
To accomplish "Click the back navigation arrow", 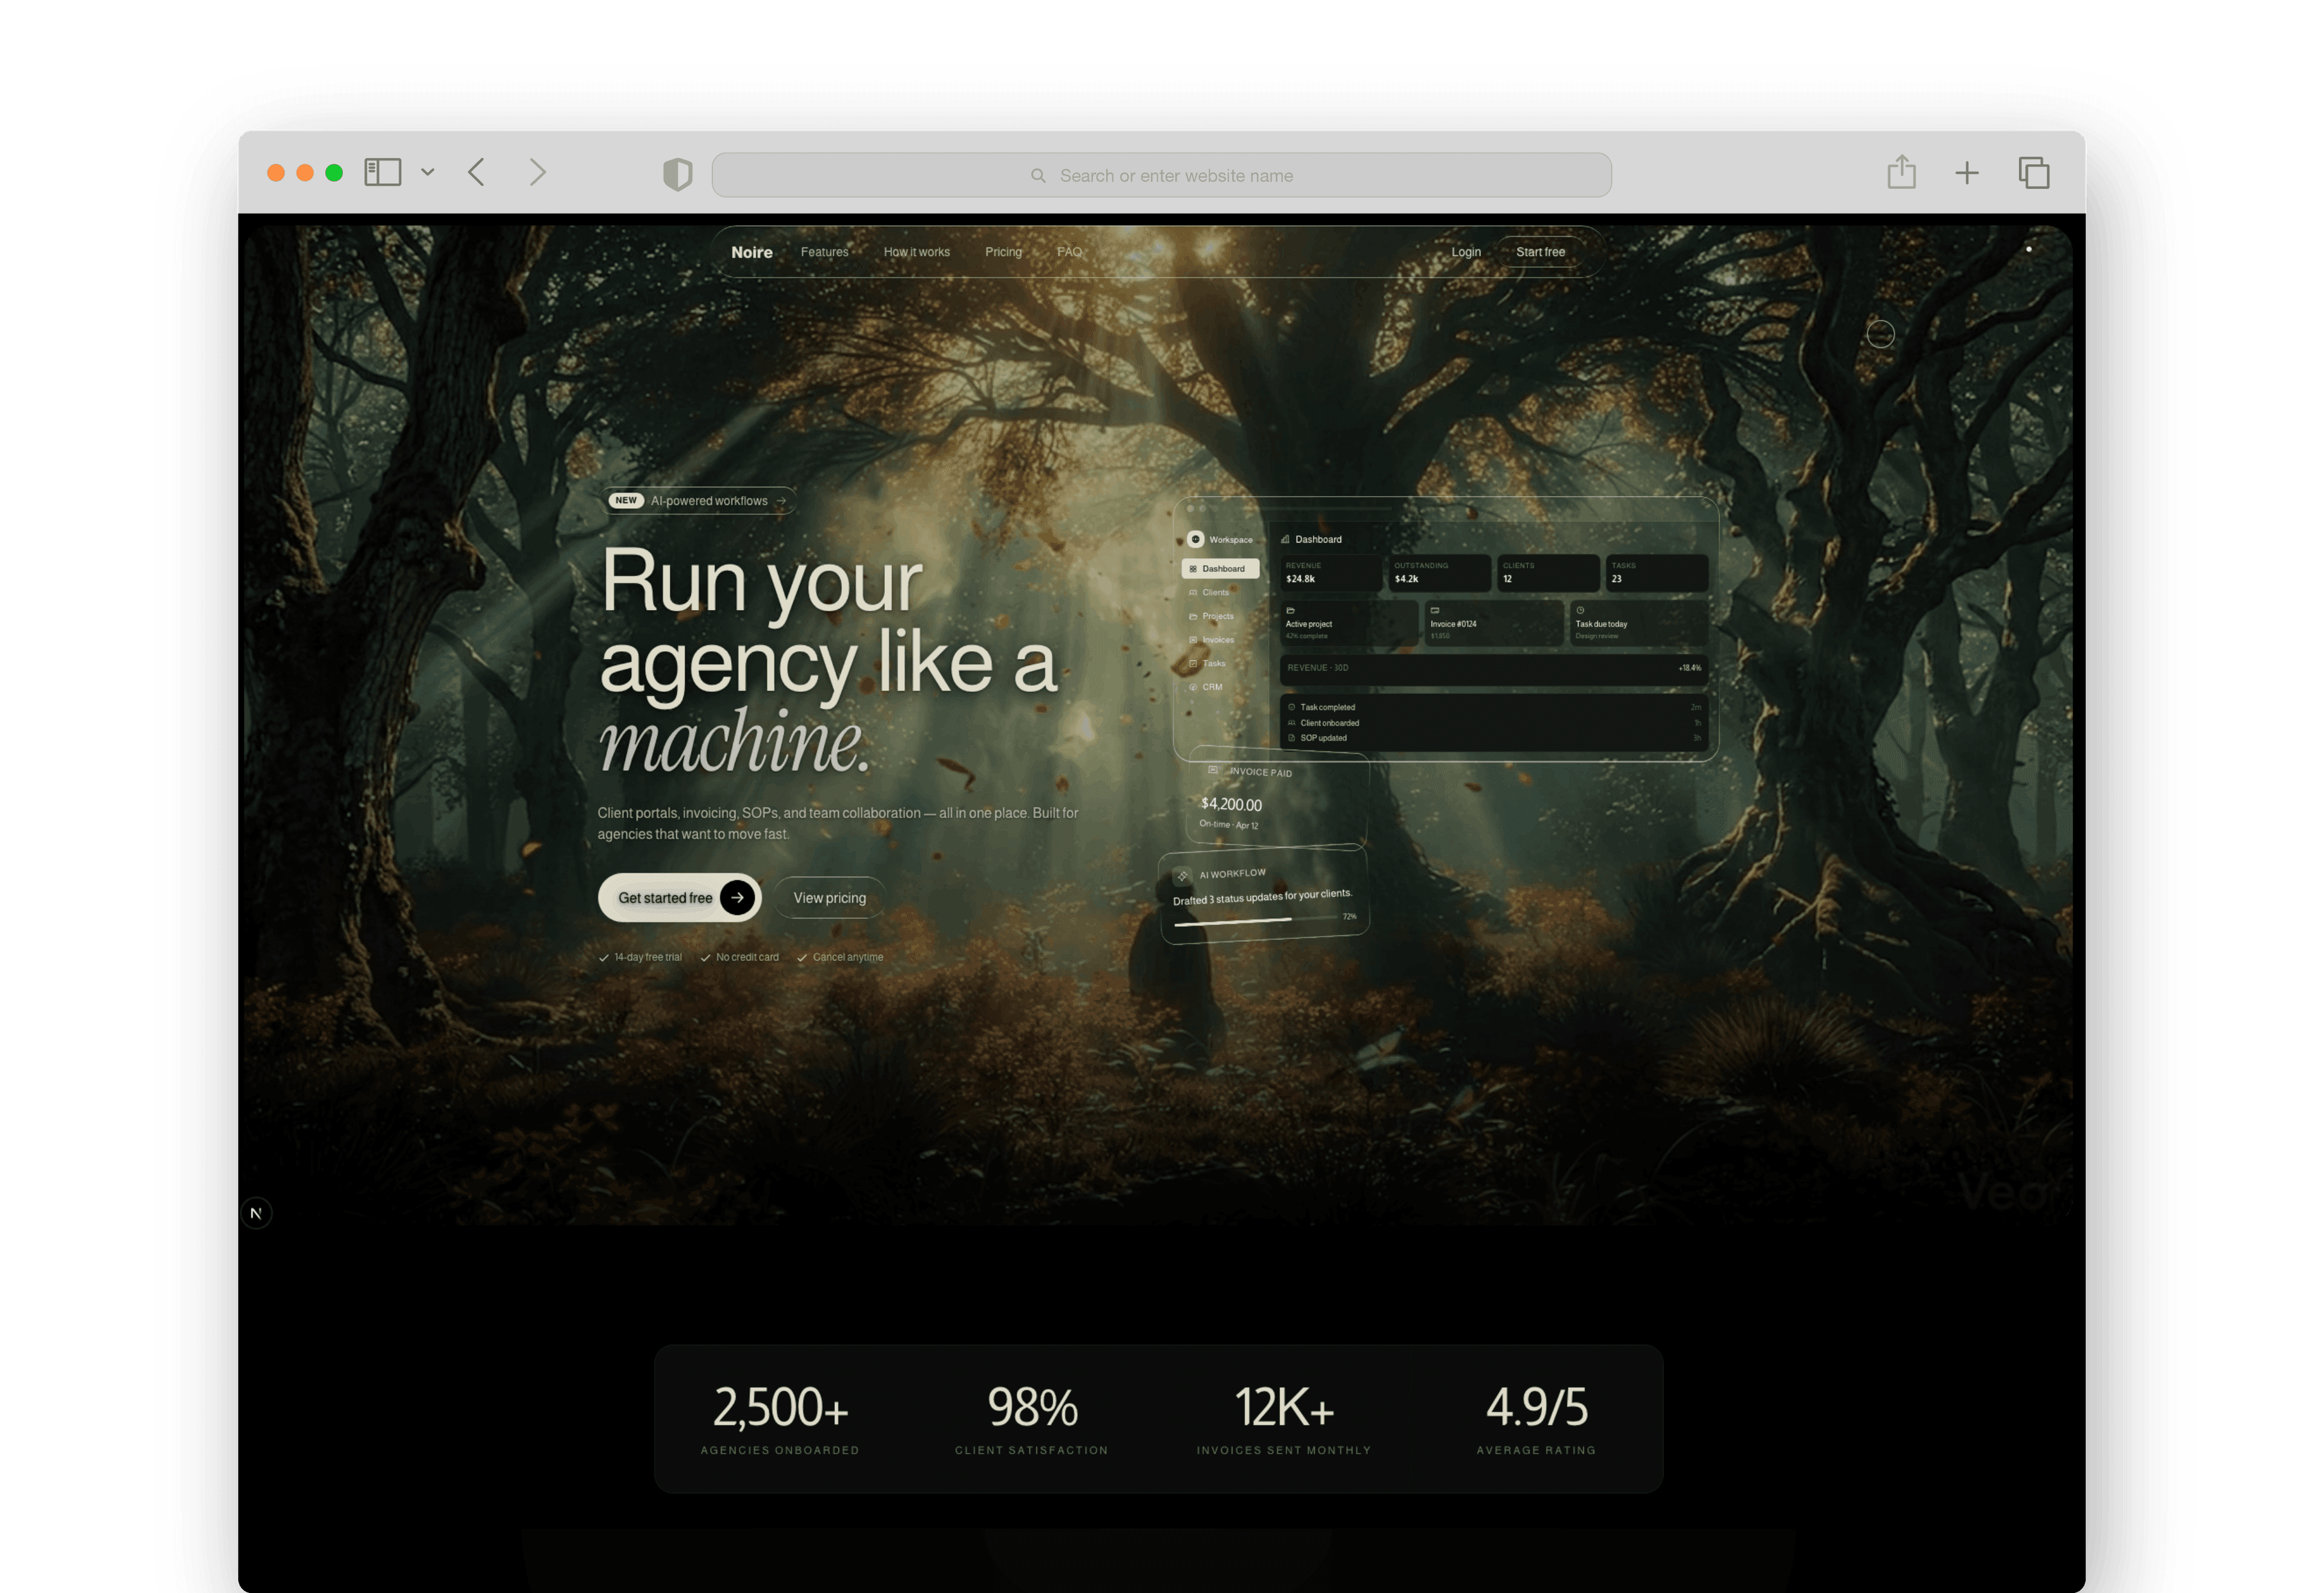I will 476,173.
